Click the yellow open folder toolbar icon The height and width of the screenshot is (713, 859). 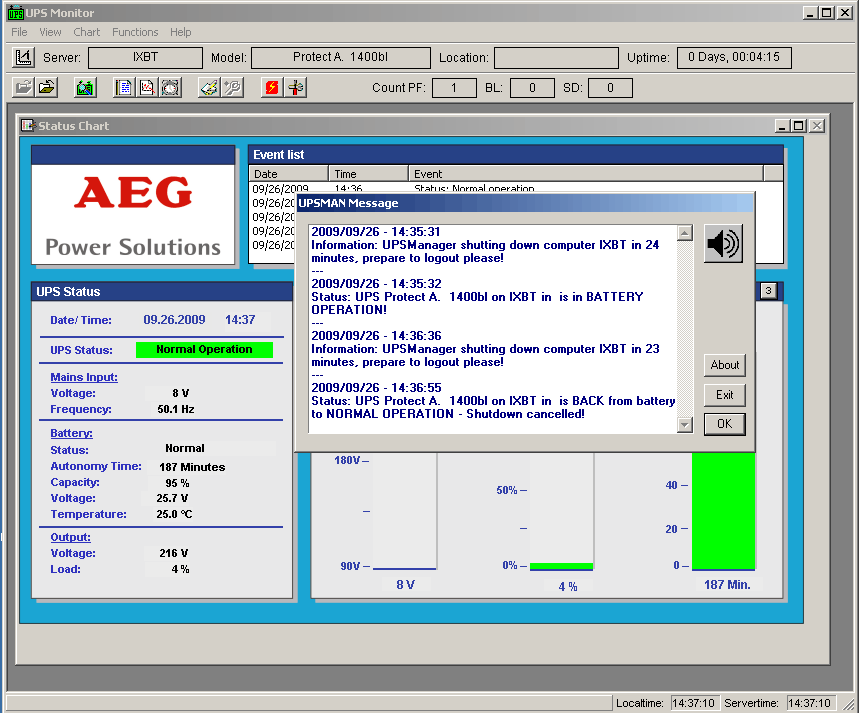47,88
